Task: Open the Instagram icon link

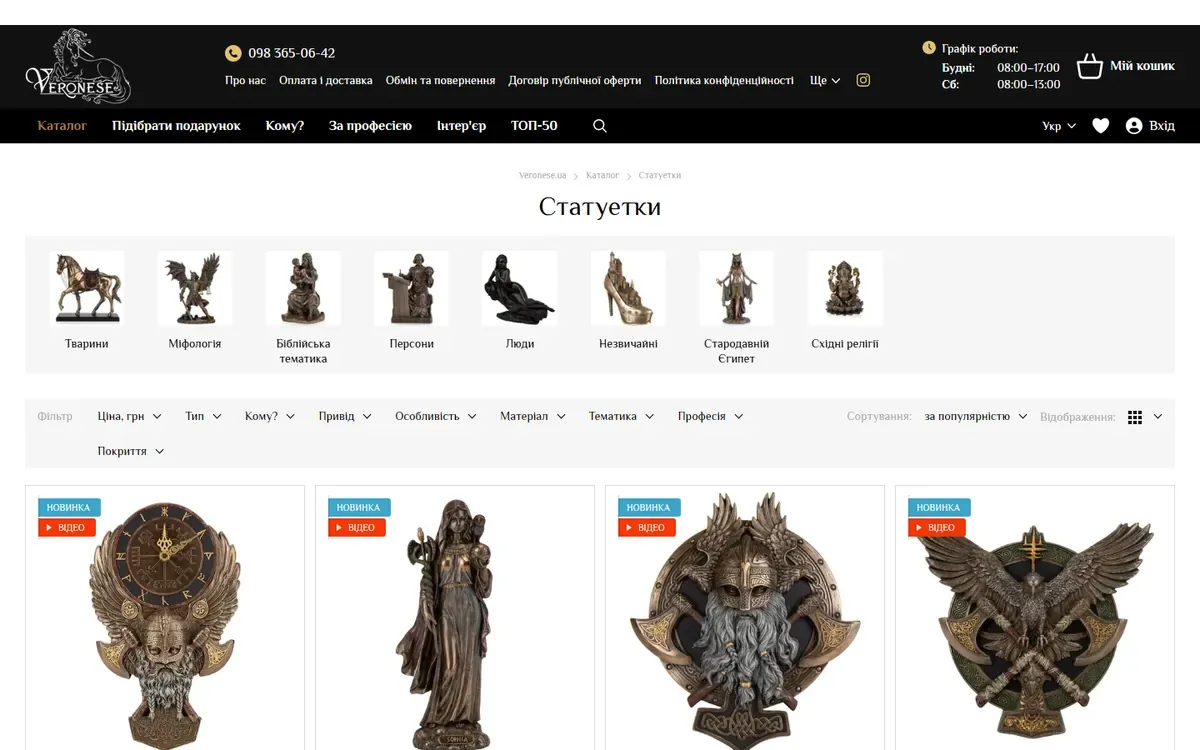Action: click(x=863, y=80)
